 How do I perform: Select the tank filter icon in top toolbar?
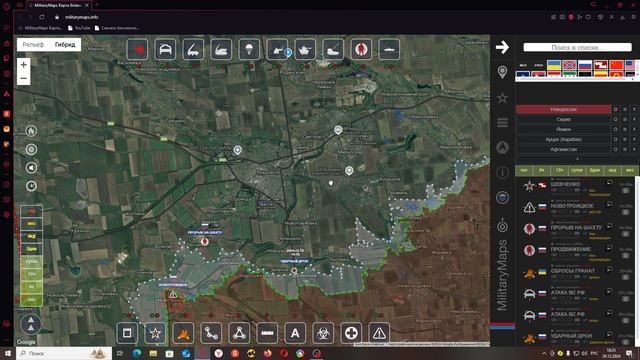click(305, 49)
